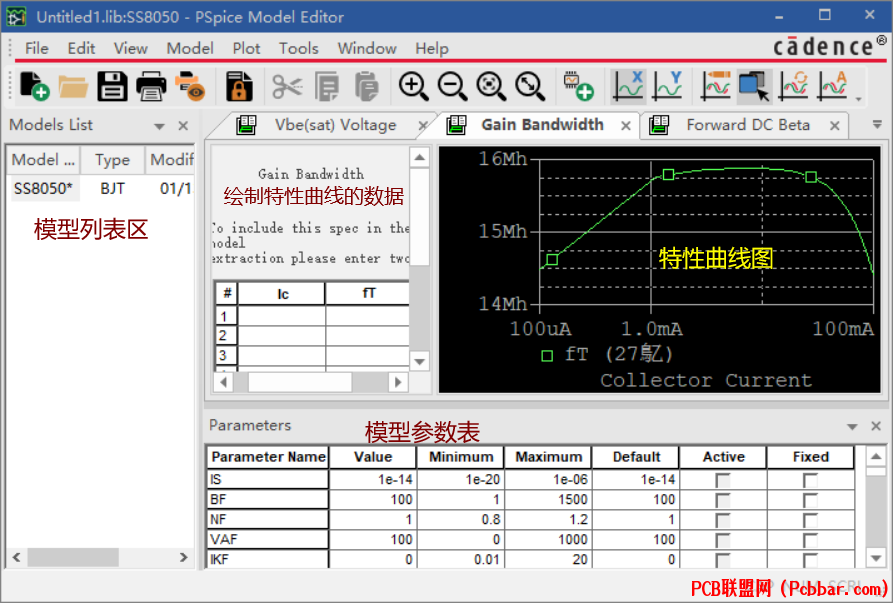Click the window select cursor icon
Screen dimensions: 893x603
click(x=754, y=87)
